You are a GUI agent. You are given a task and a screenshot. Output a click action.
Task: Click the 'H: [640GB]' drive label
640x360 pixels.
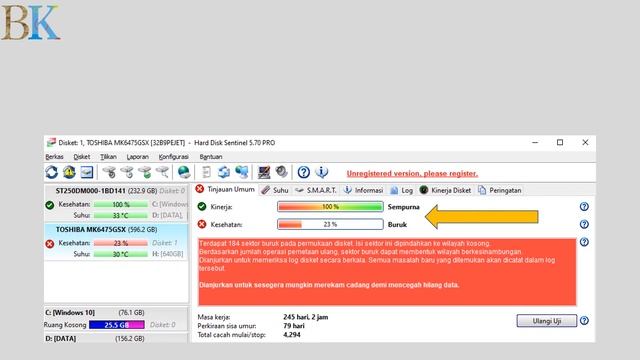click(x=167, y=254)
